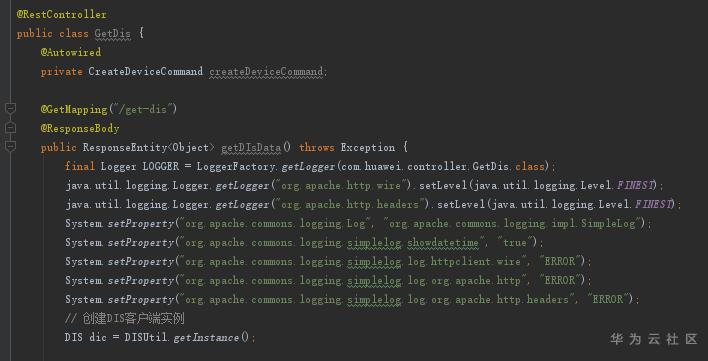Click the @GetMapping annotation
708x361 pixels.
(74, 109)
